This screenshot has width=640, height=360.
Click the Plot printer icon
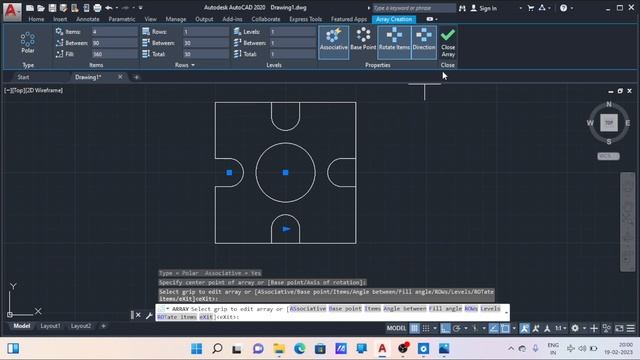click(x=97, y=8)
